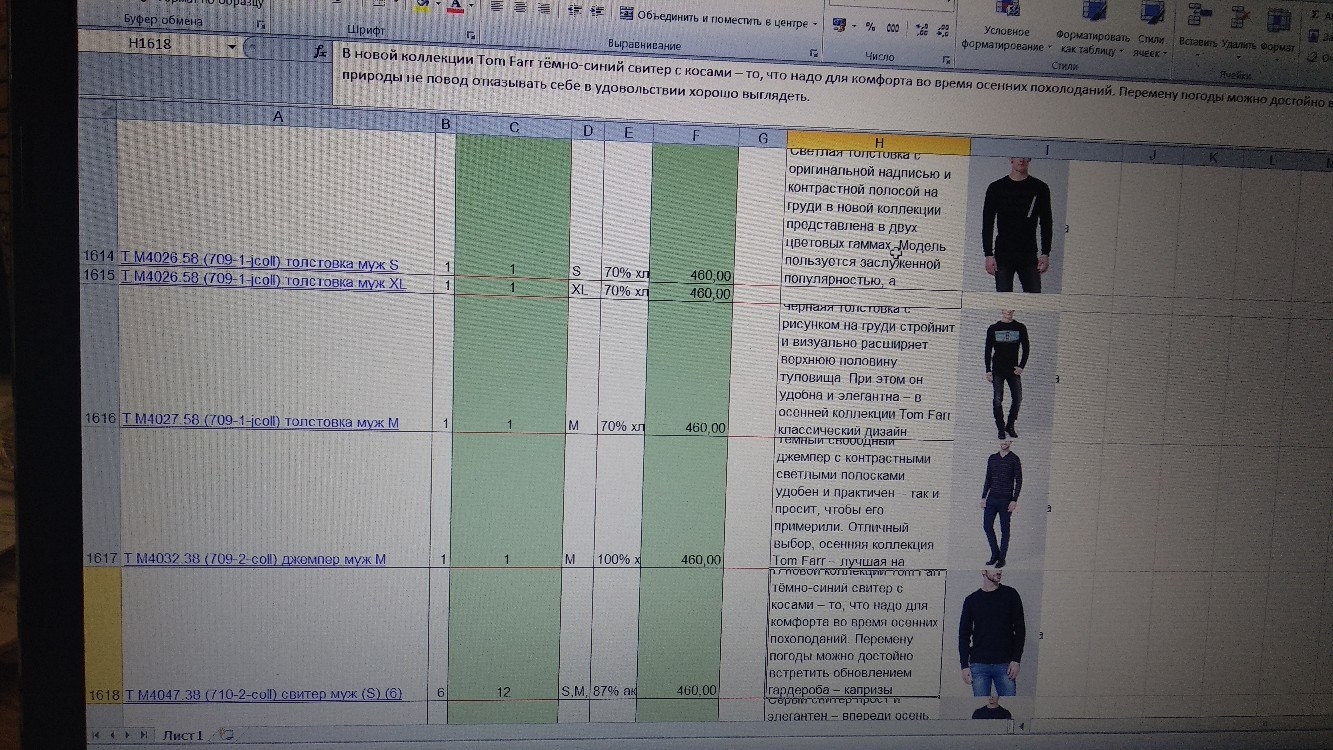Open Name Box dropdown arrow

232,47
